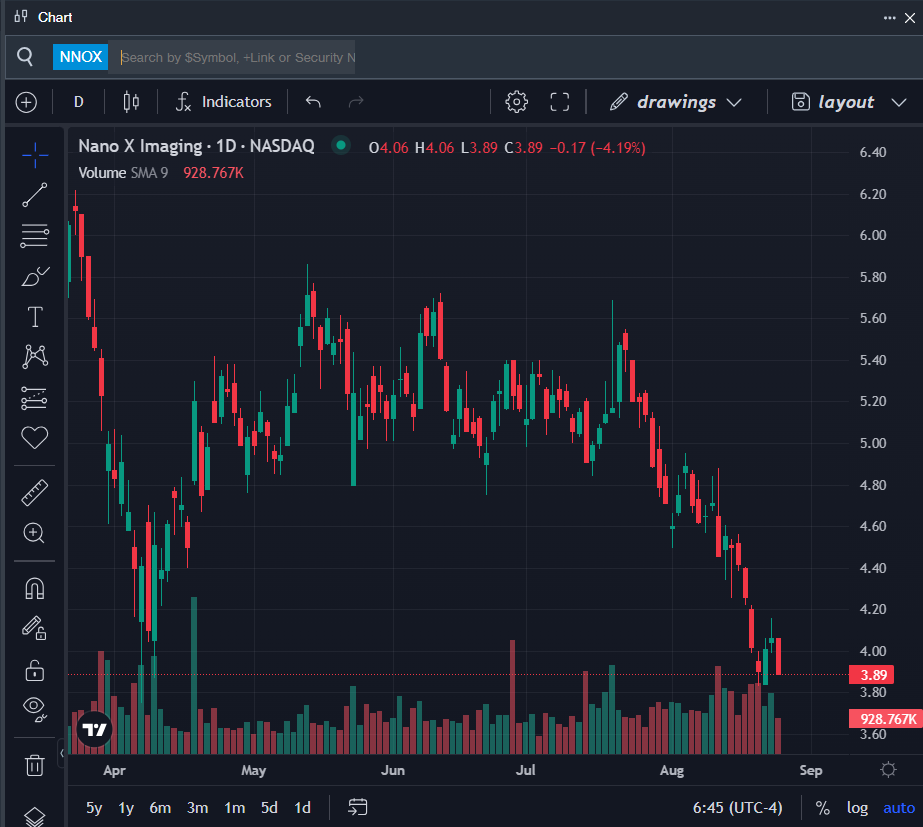
Task: Click the NNOX symbol tag
Action: [x=81, y=57]
